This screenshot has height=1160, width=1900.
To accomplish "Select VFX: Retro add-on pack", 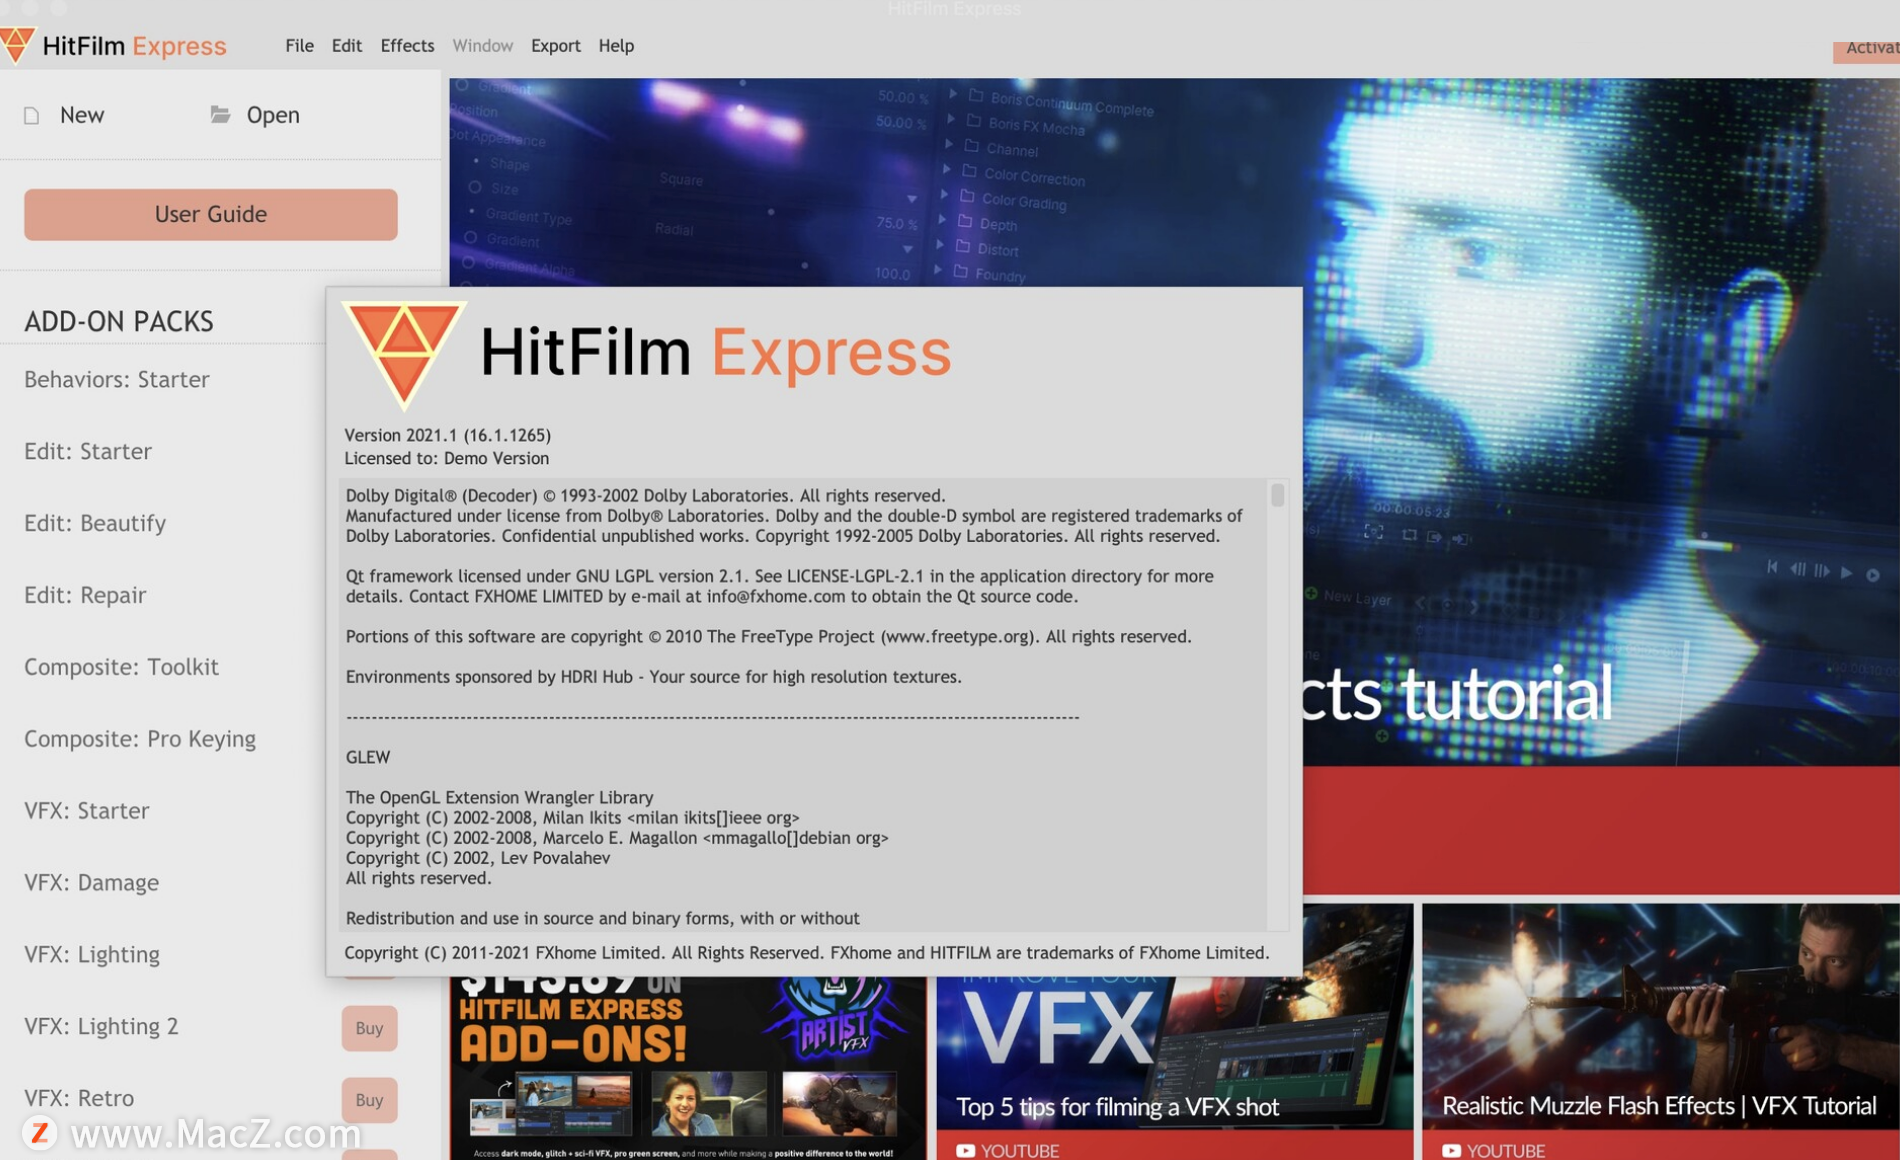I will (x=79, y=1099).
